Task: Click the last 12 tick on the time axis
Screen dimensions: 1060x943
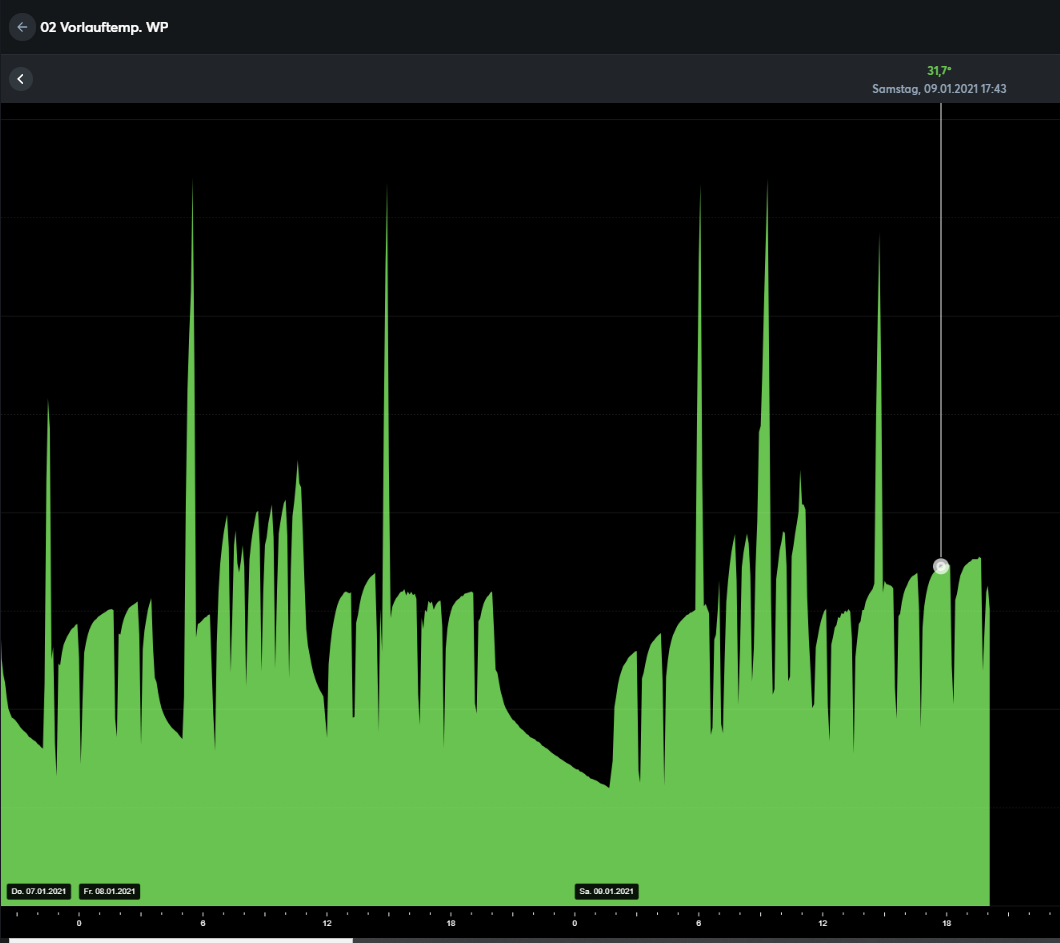Action: [822, 923]
